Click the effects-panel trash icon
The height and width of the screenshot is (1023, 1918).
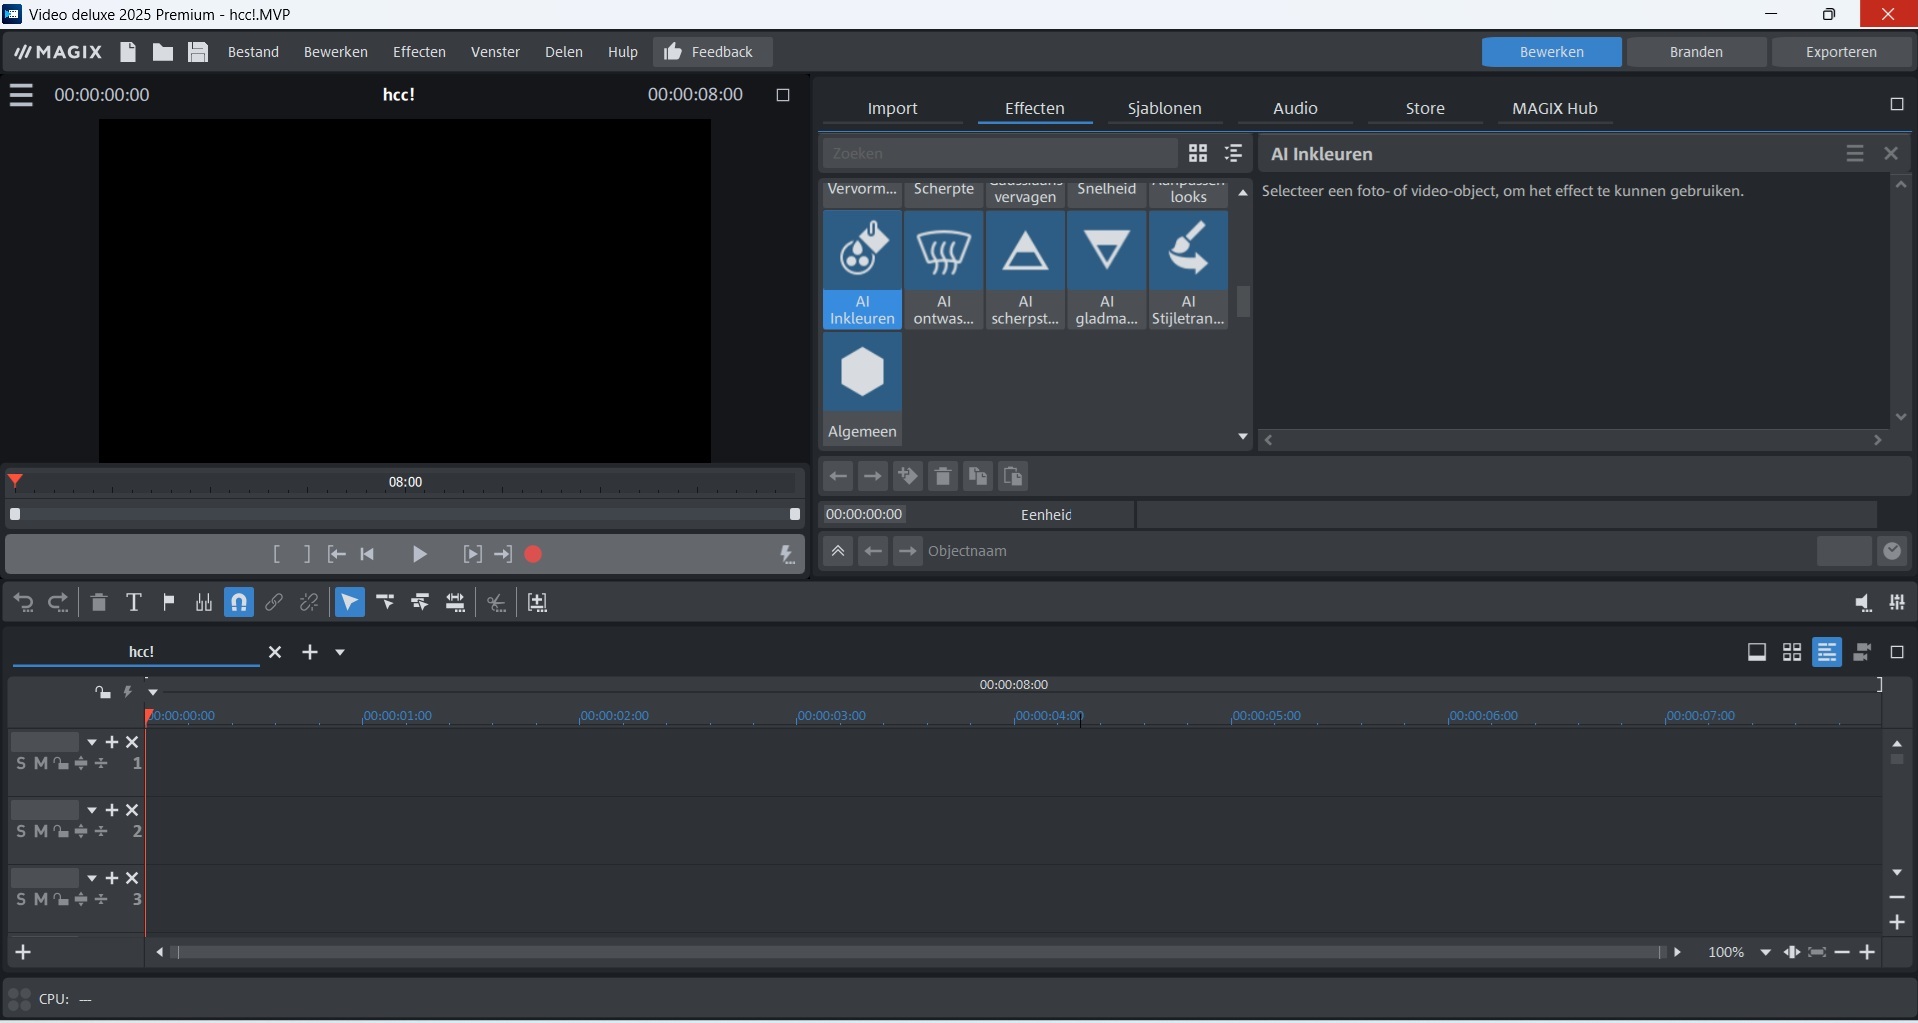point(942,476)
